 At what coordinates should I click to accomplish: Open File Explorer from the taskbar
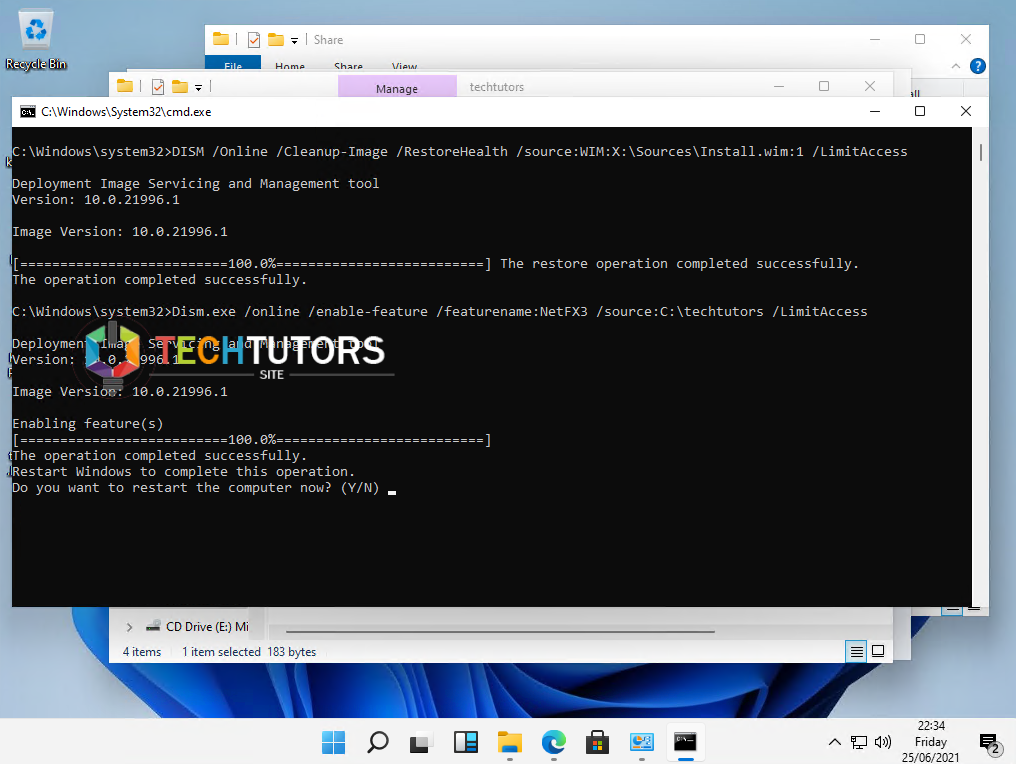(x=509, y=742)
